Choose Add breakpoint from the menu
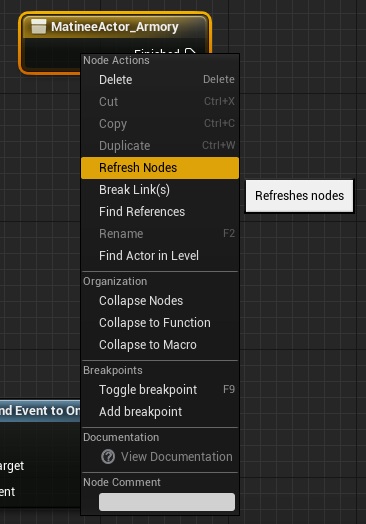 pos(160,412)
